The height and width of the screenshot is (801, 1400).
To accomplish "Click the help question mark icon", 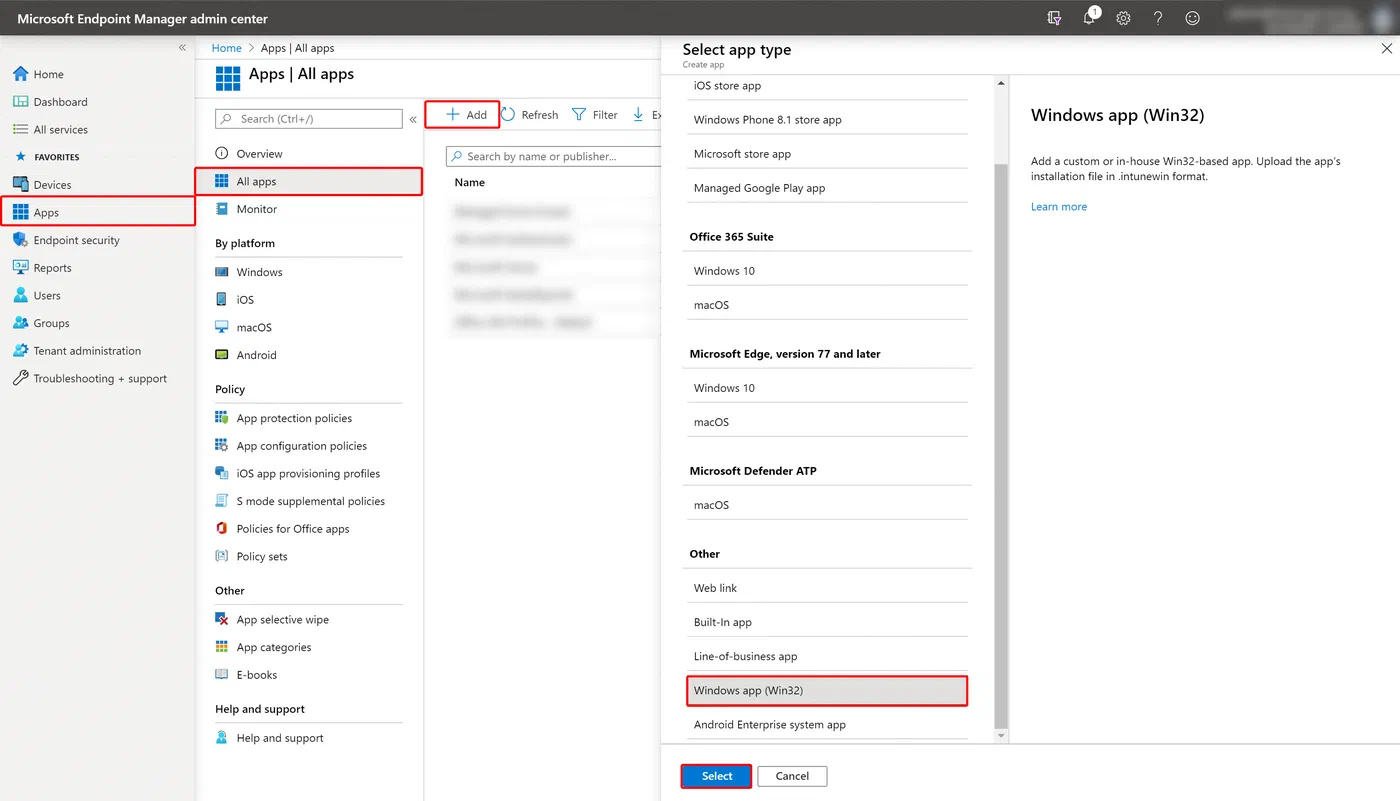I will coord(1158,18).
